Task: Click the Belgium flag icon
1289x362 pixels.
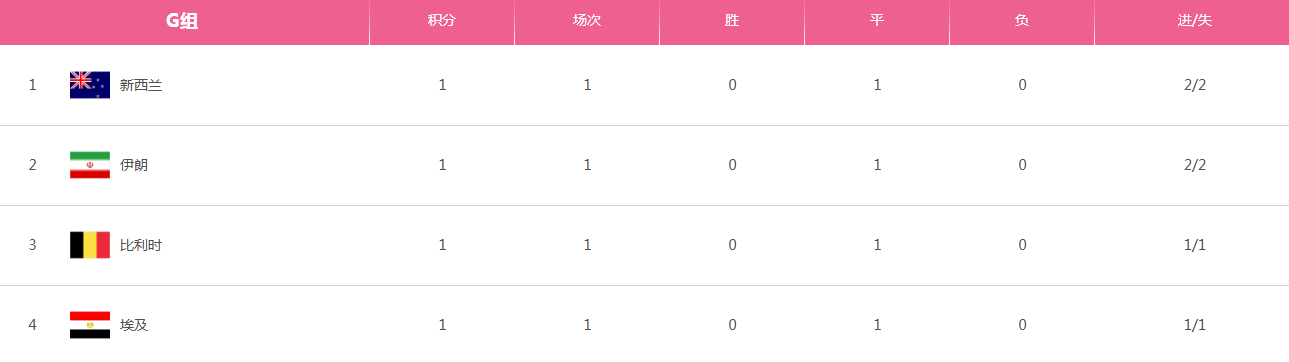Action: [90, 245]
